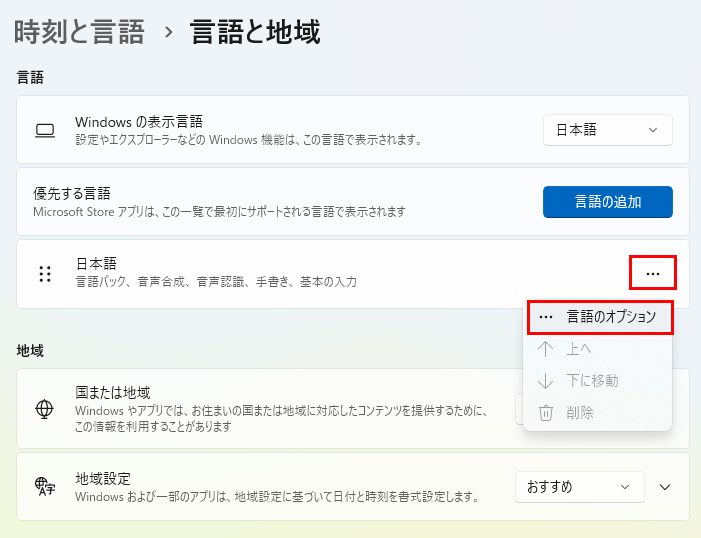Open the 日本語 display language dropdown
701x538 pixels.
point(607,130)
